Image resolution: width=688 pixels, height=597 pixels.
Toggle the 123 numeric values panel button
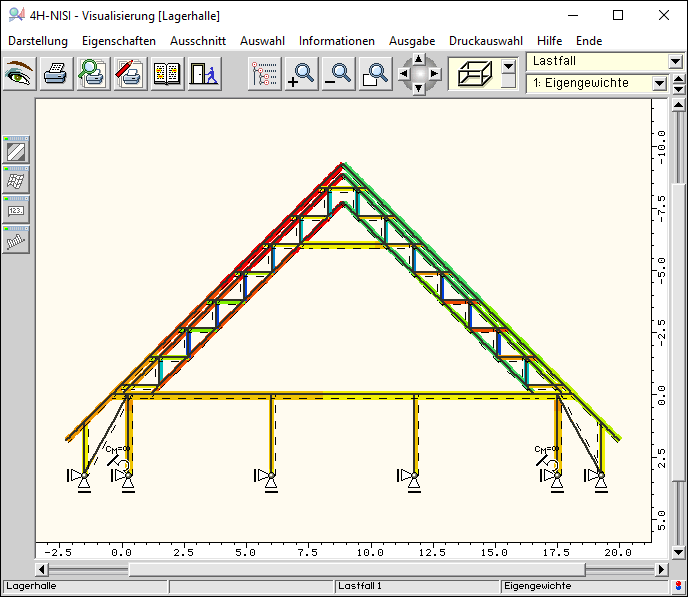pos(16,210)
